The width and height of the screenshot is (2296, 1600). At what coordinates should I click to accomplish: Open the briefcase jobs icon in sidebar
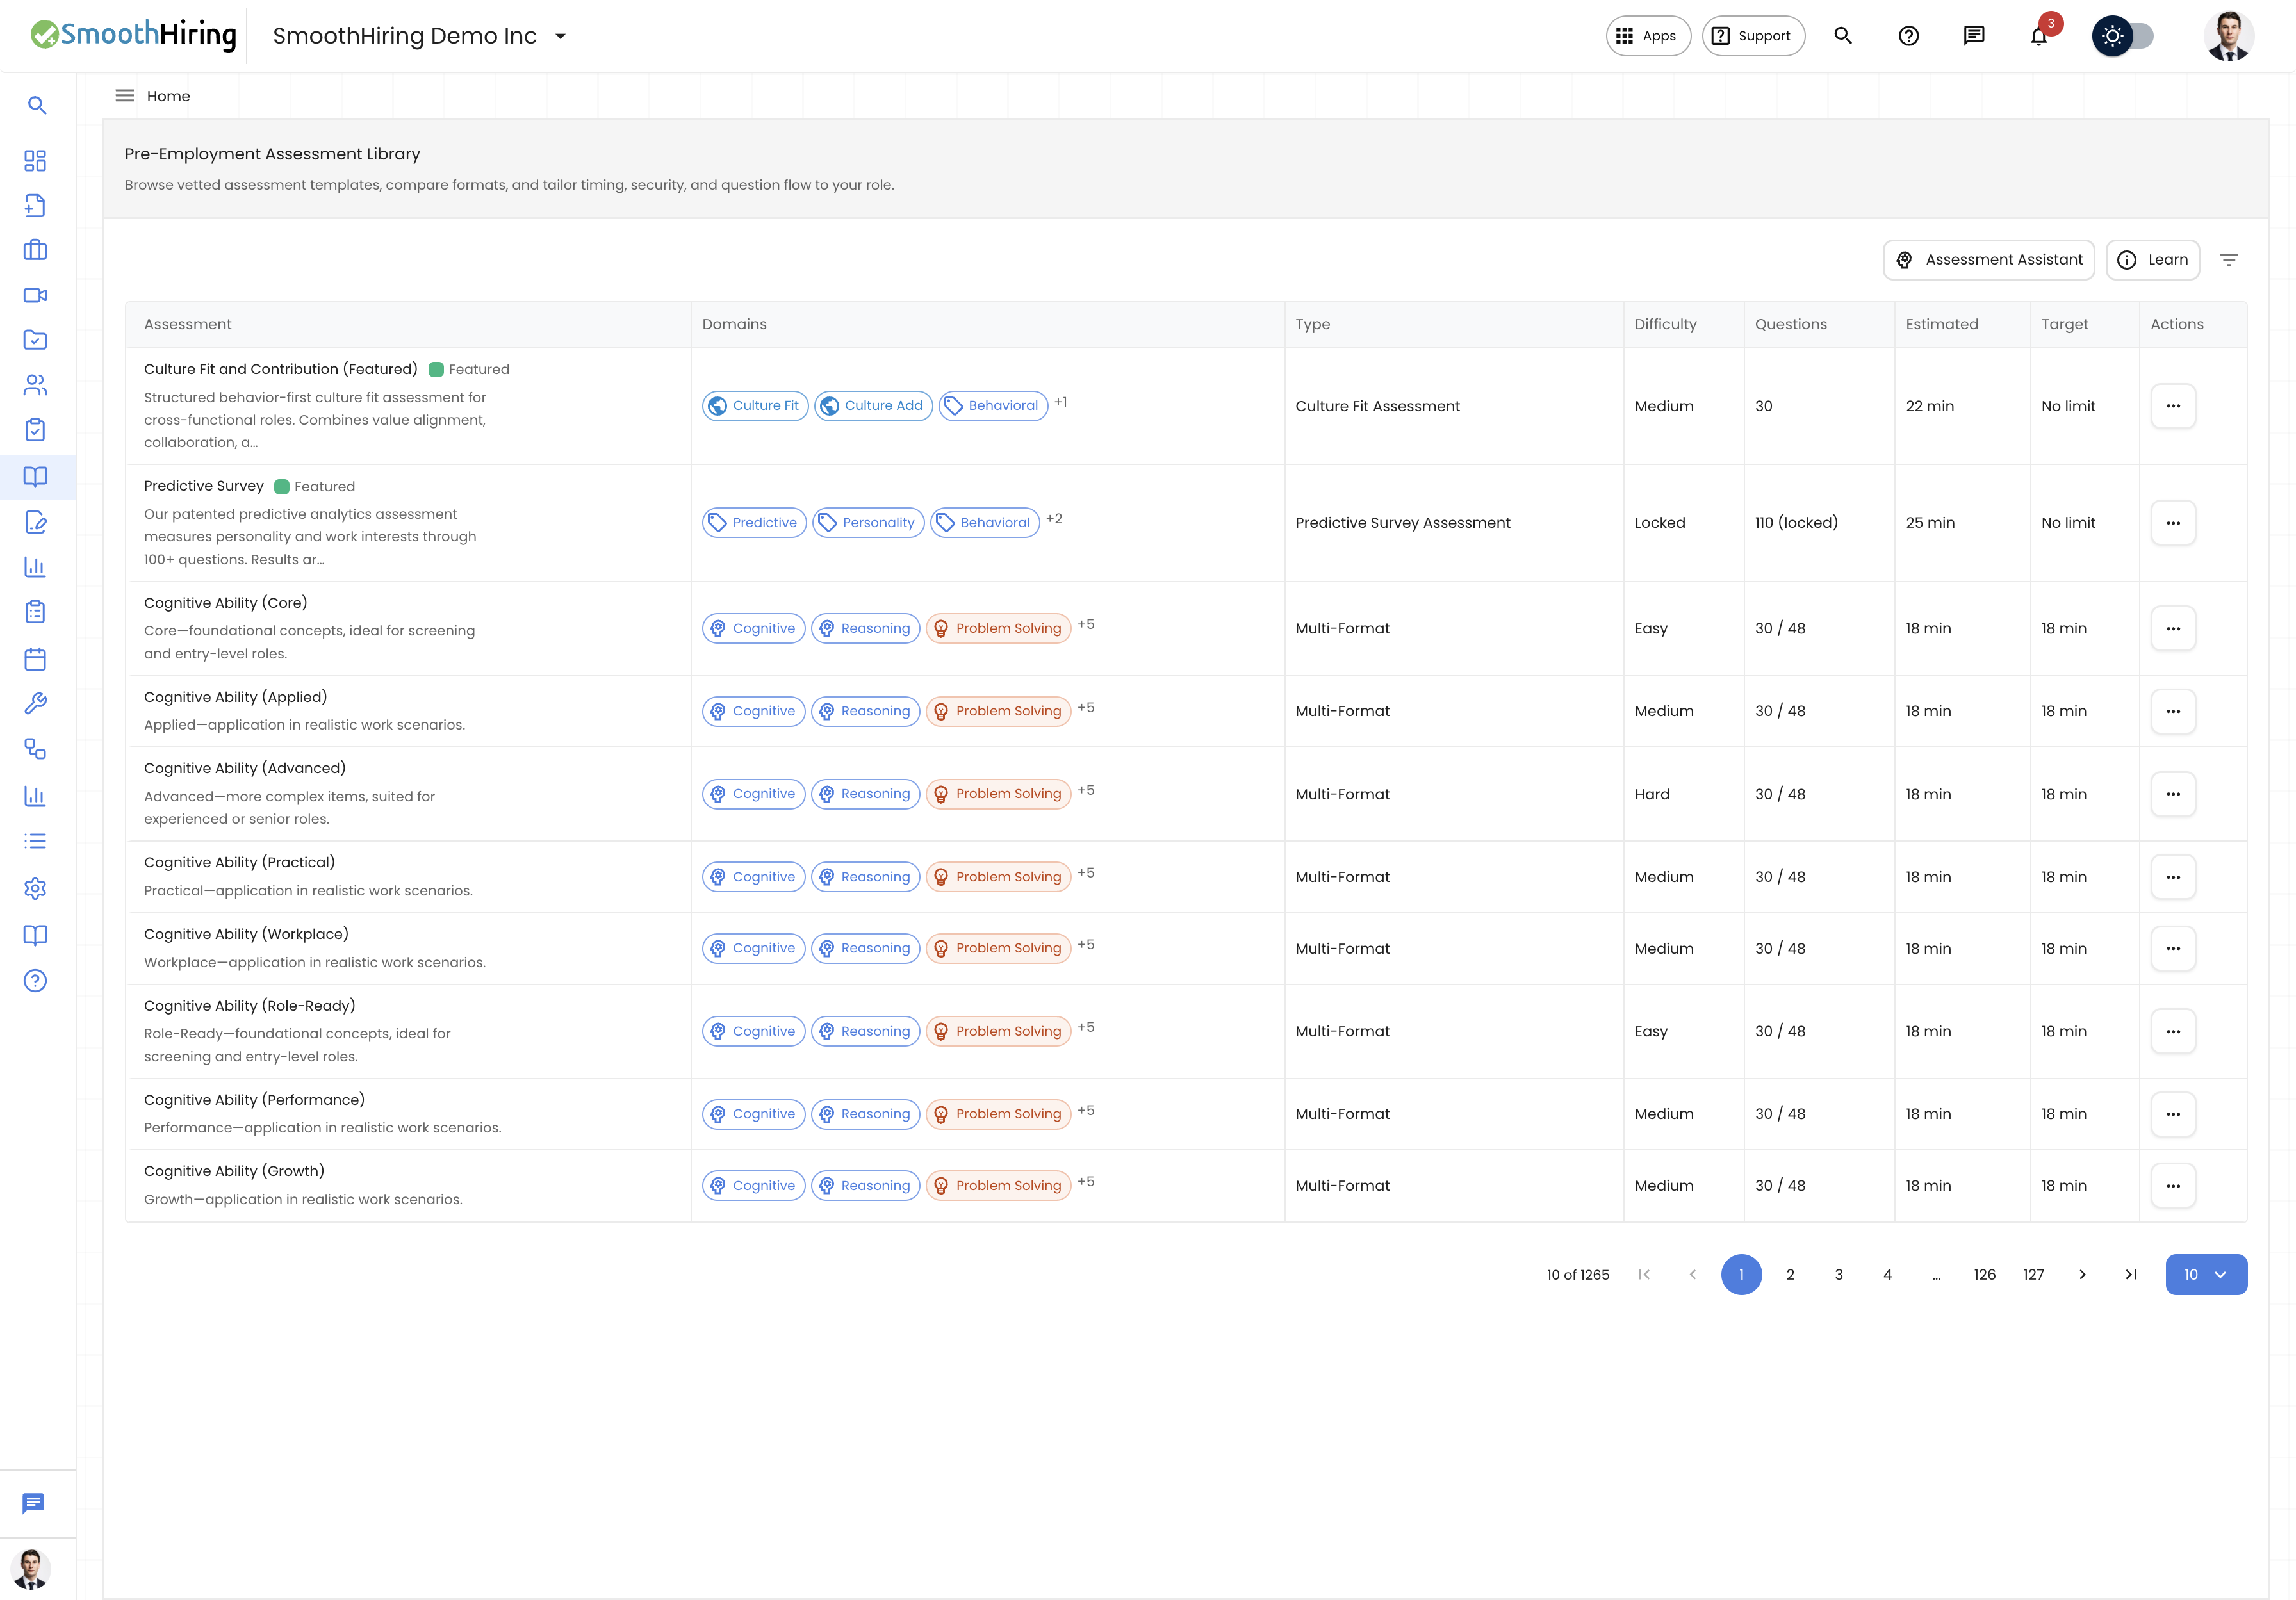(35, 250)
